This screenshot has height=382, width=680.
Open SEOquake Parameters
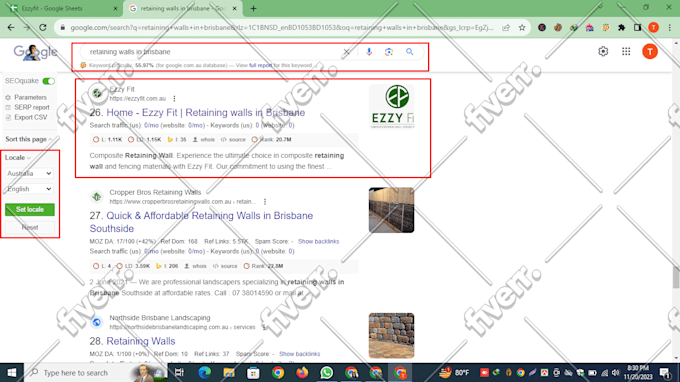point(26,97)
